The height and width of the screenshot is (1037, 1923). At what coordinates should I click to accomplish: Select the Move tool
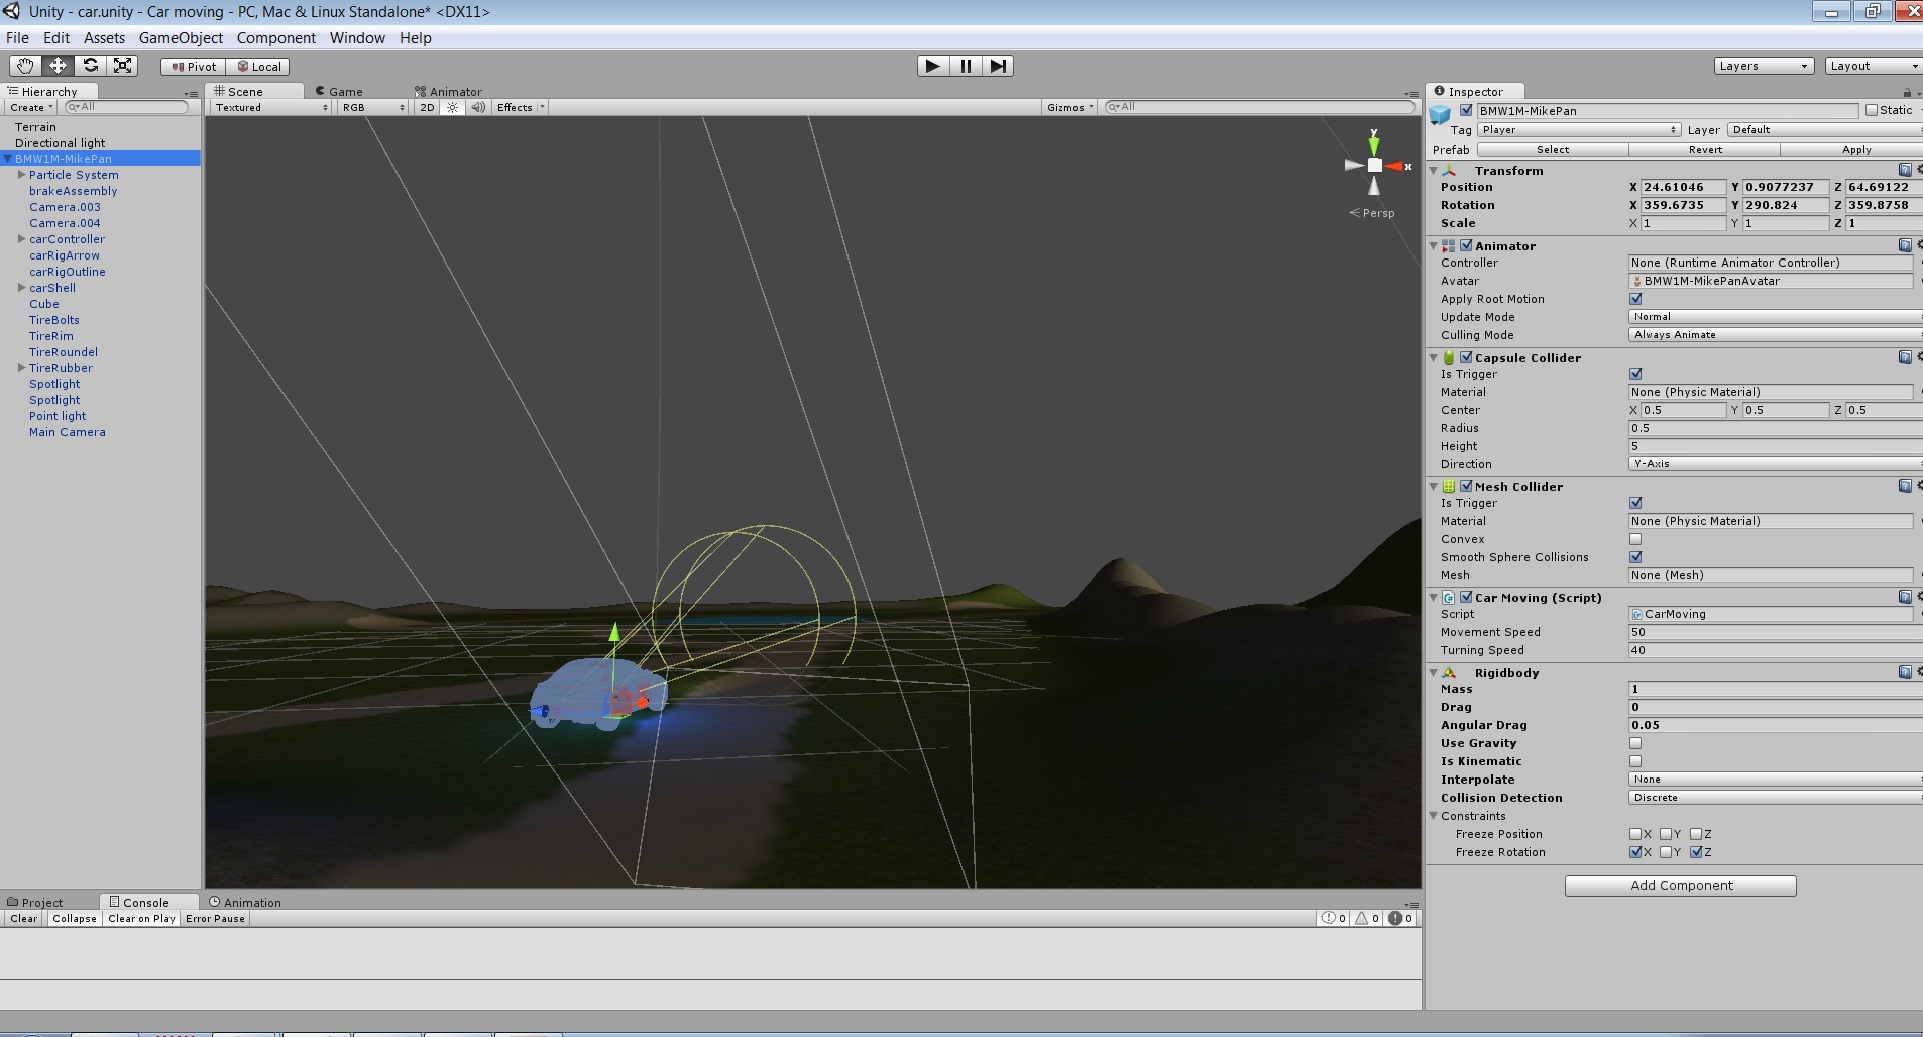coord(58,66)
